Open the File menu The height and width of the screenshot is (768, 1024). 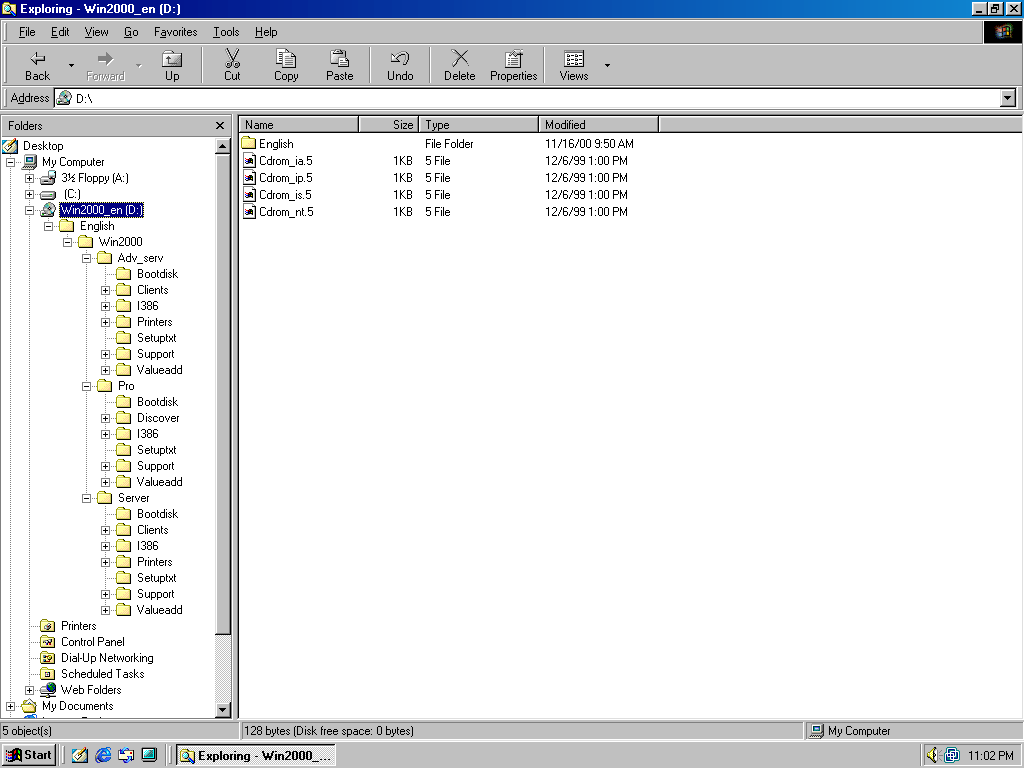(x=27, y=32)
